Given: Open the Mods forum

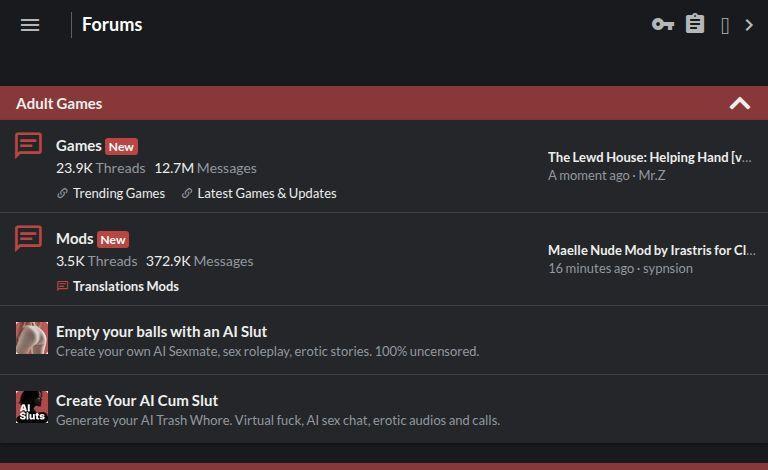Looking at the screenshot, I should (74, 238).
